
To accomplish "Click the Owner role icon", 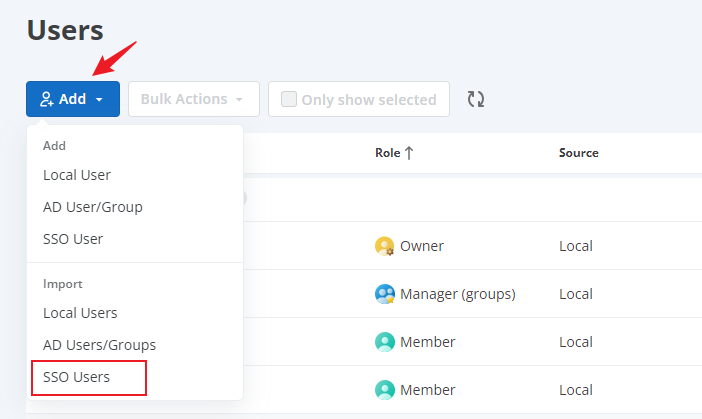I will point(385,246).
